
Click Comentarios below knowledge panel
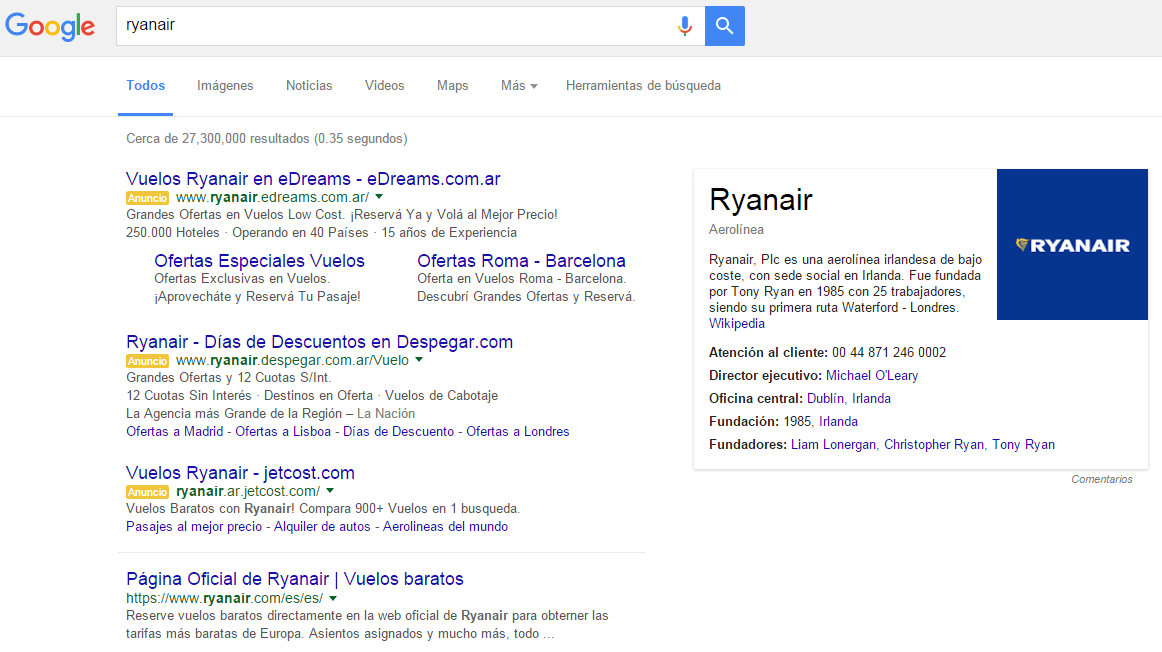coord(1101,479)
